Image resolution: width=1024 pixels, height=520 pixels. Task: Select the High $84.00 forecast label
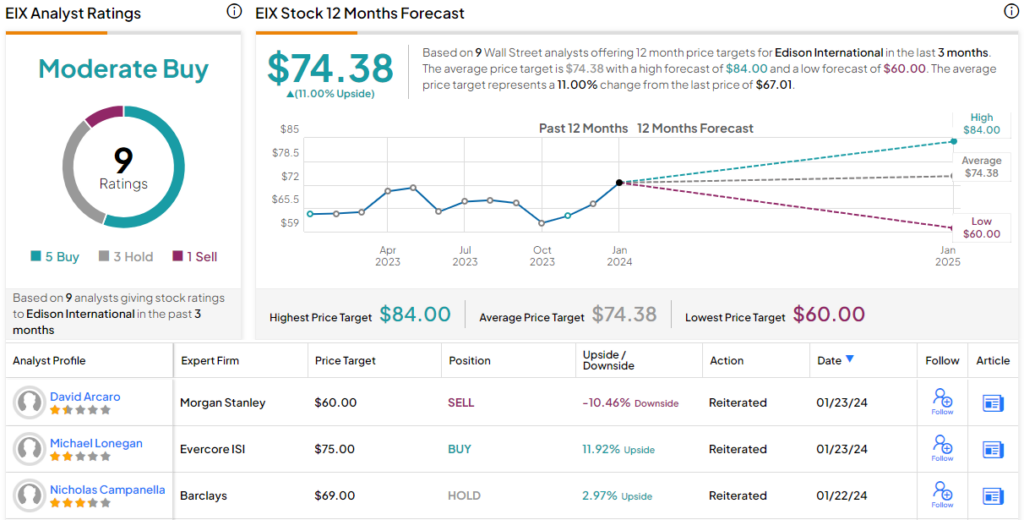(981, 124)
